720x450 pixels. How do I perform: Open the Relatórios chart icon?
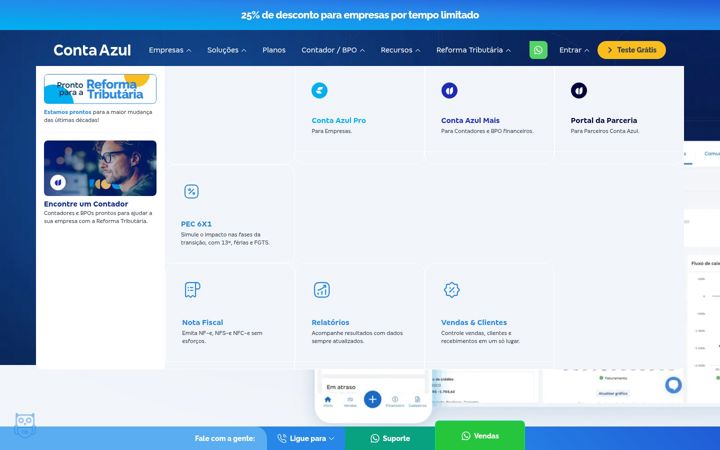pyautogui.click(x=322, y=290)
